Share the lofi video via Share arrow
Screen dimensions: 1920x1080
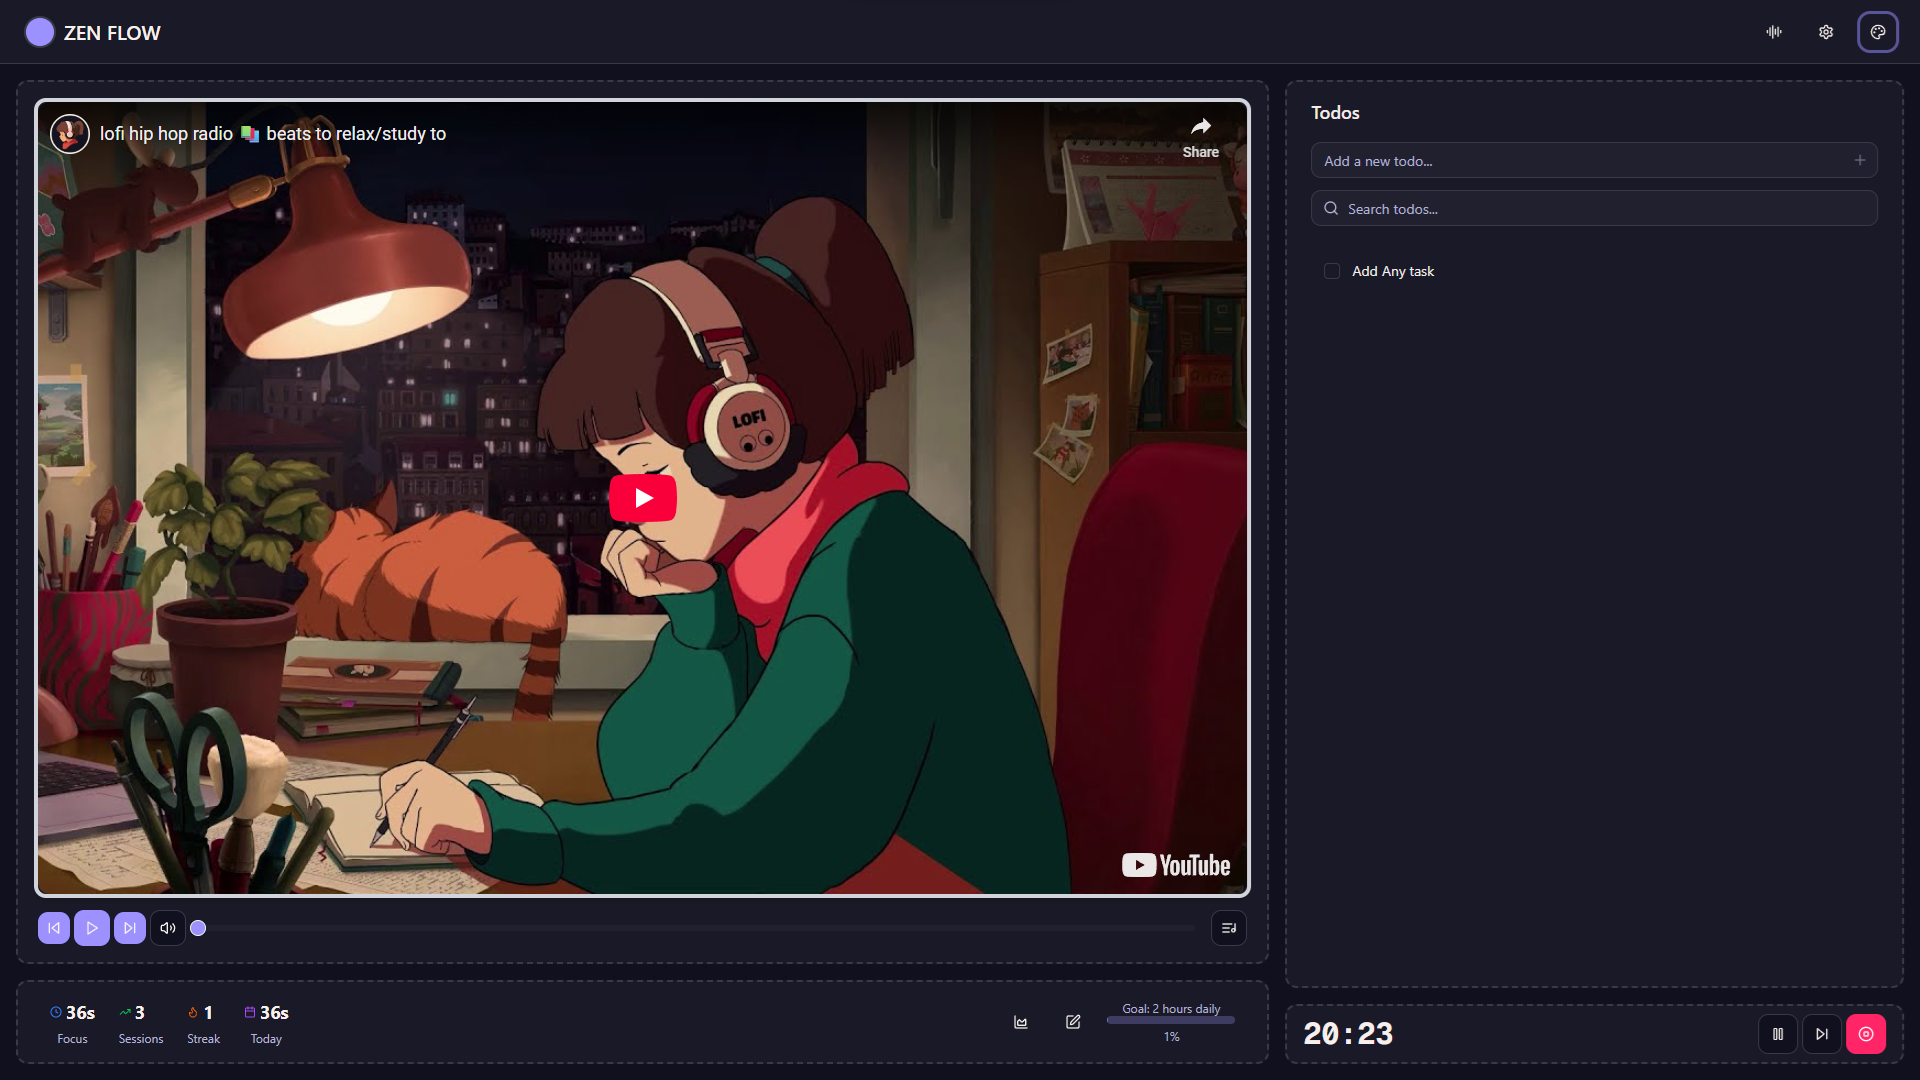coord(1201,138)
